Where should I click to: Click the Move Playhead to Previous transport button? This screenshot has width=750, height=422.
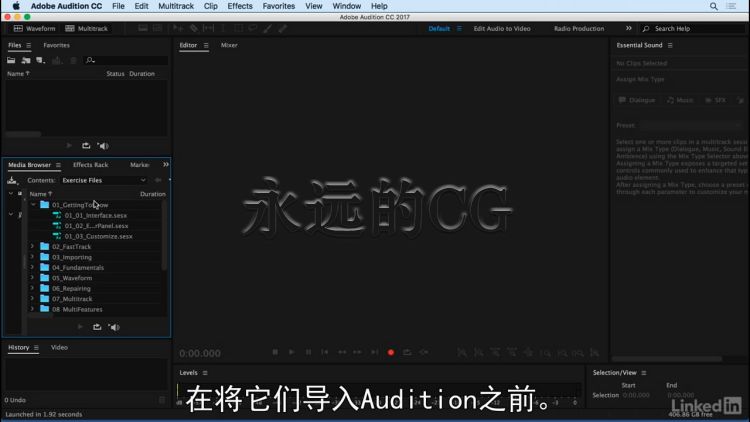pyautogui.click(x=325, y=352)
